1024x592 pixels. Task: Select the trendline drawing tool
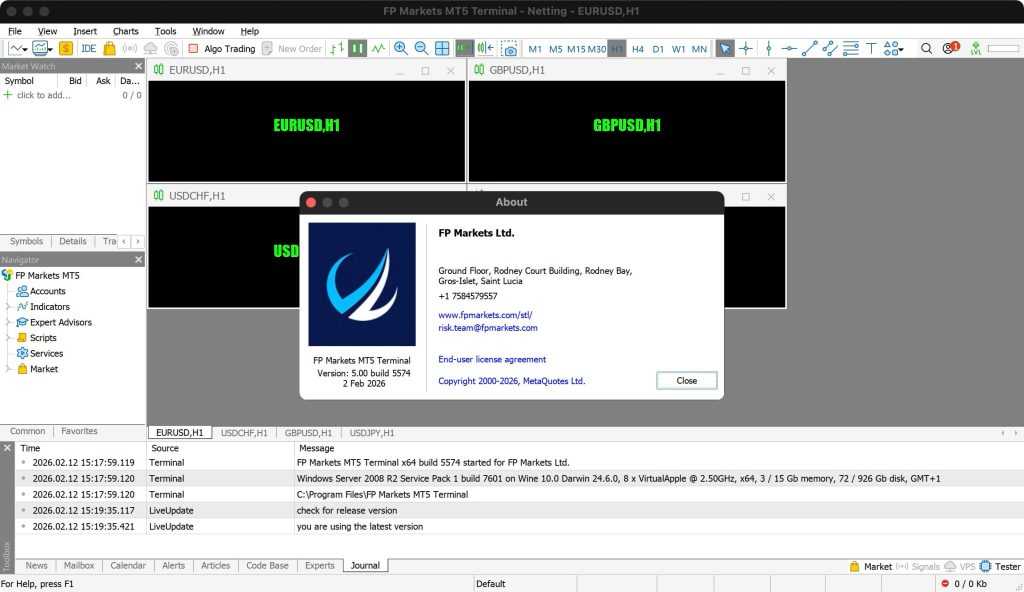tap(809, 48)
